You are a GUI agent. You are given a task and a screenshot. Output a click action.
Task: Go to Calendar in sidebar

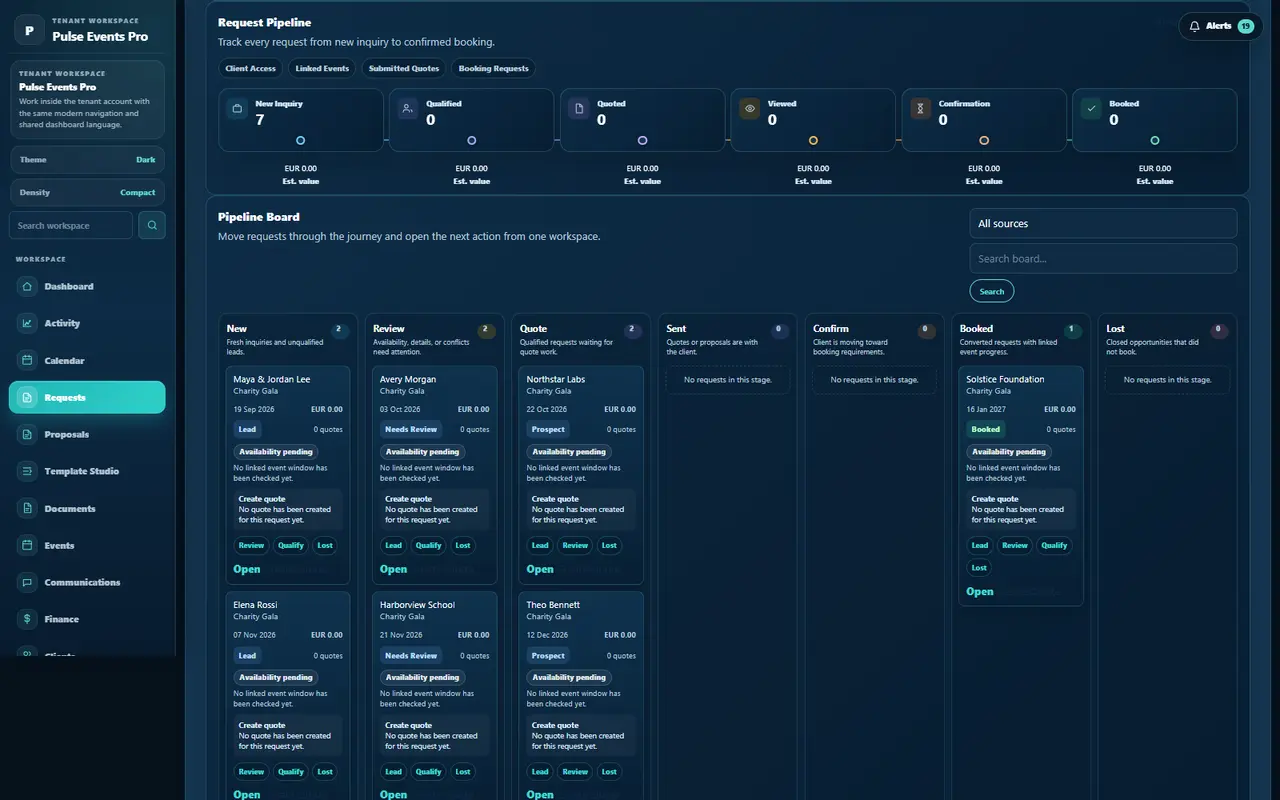point(87,361)
